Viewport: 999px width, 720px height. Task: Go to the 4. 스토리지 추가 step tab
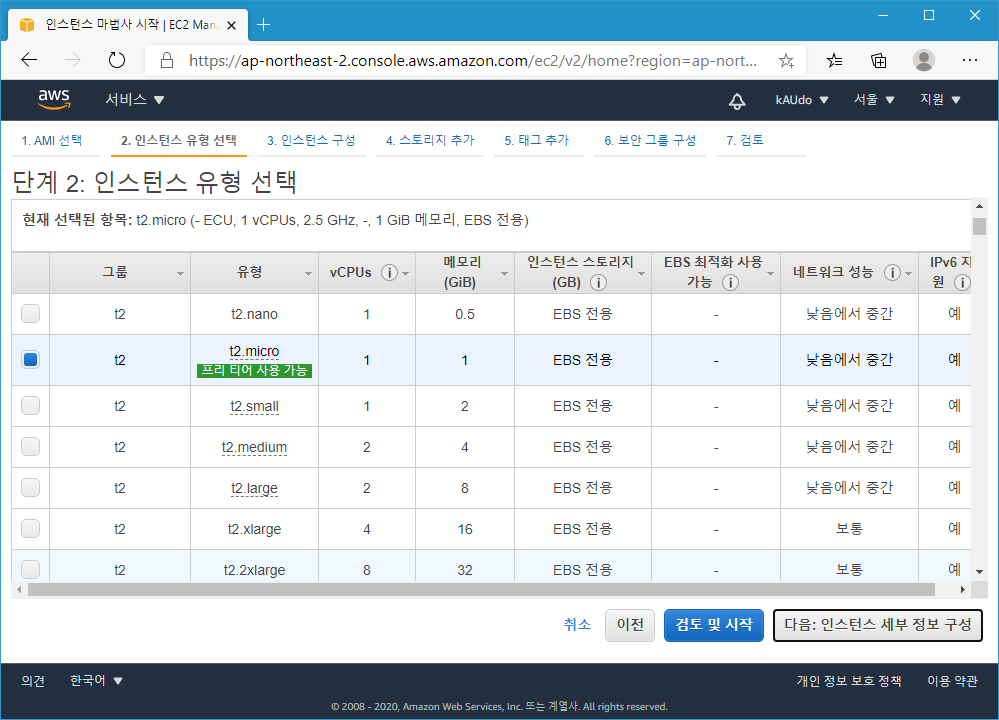pyautogui.click(x=430, y=140)
